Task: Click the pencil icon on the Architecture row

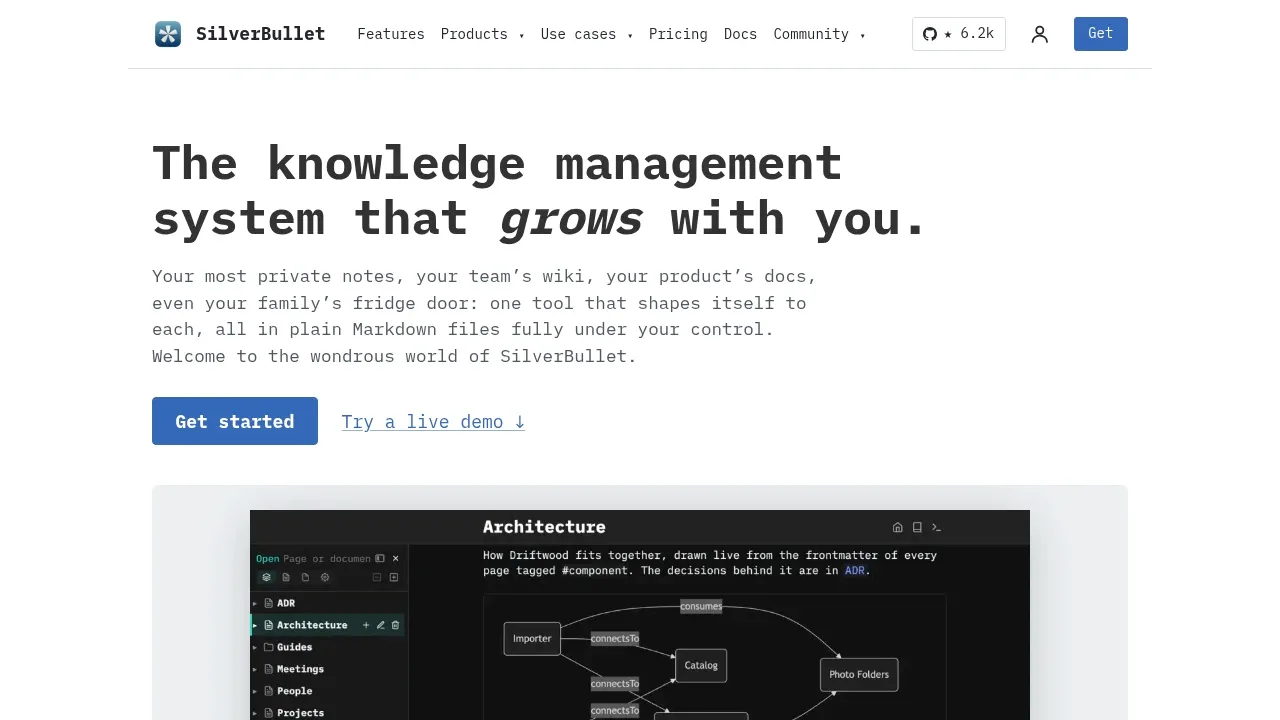Action: (x=381, y=625)
